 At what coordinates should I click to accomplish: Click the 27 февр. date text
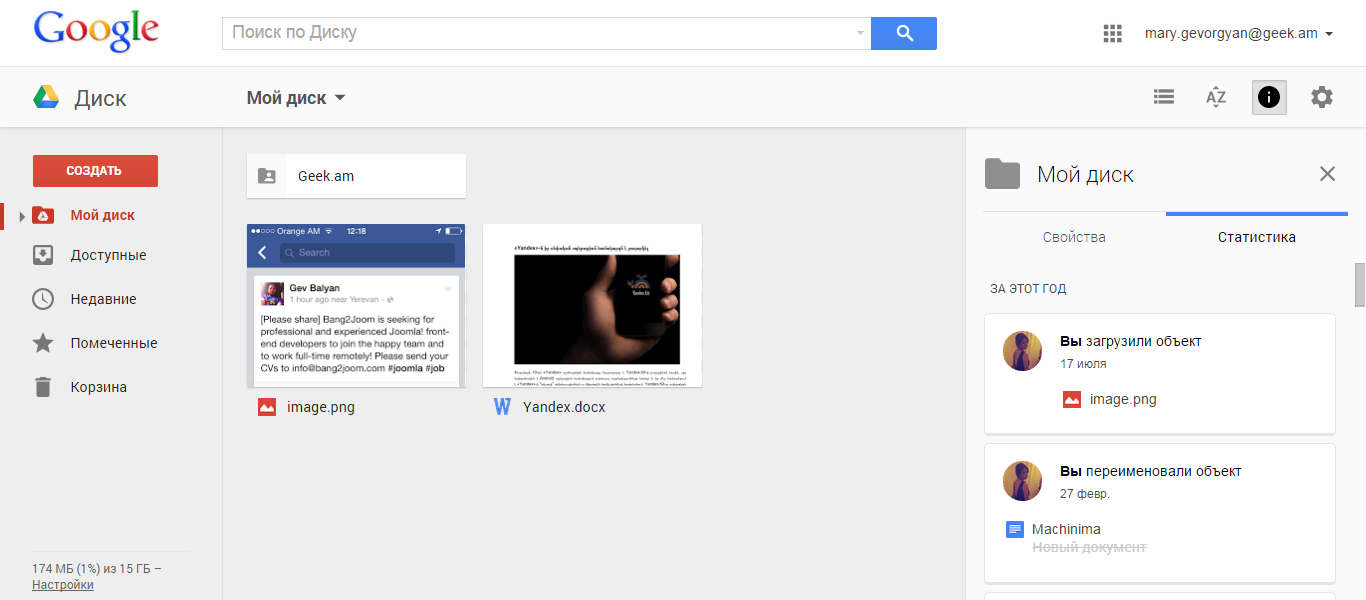click(1085, 494)
